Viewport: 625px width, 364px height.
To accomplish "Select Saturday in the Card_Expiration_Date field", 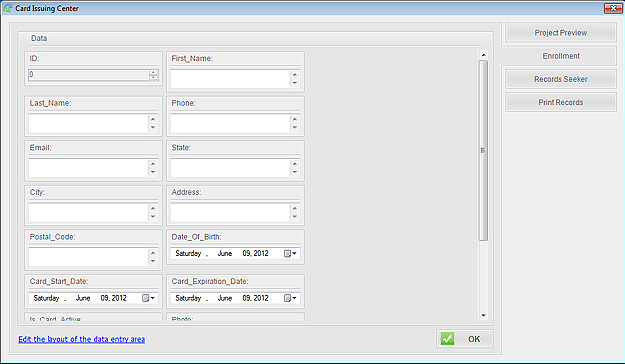I will coord(188,298).
